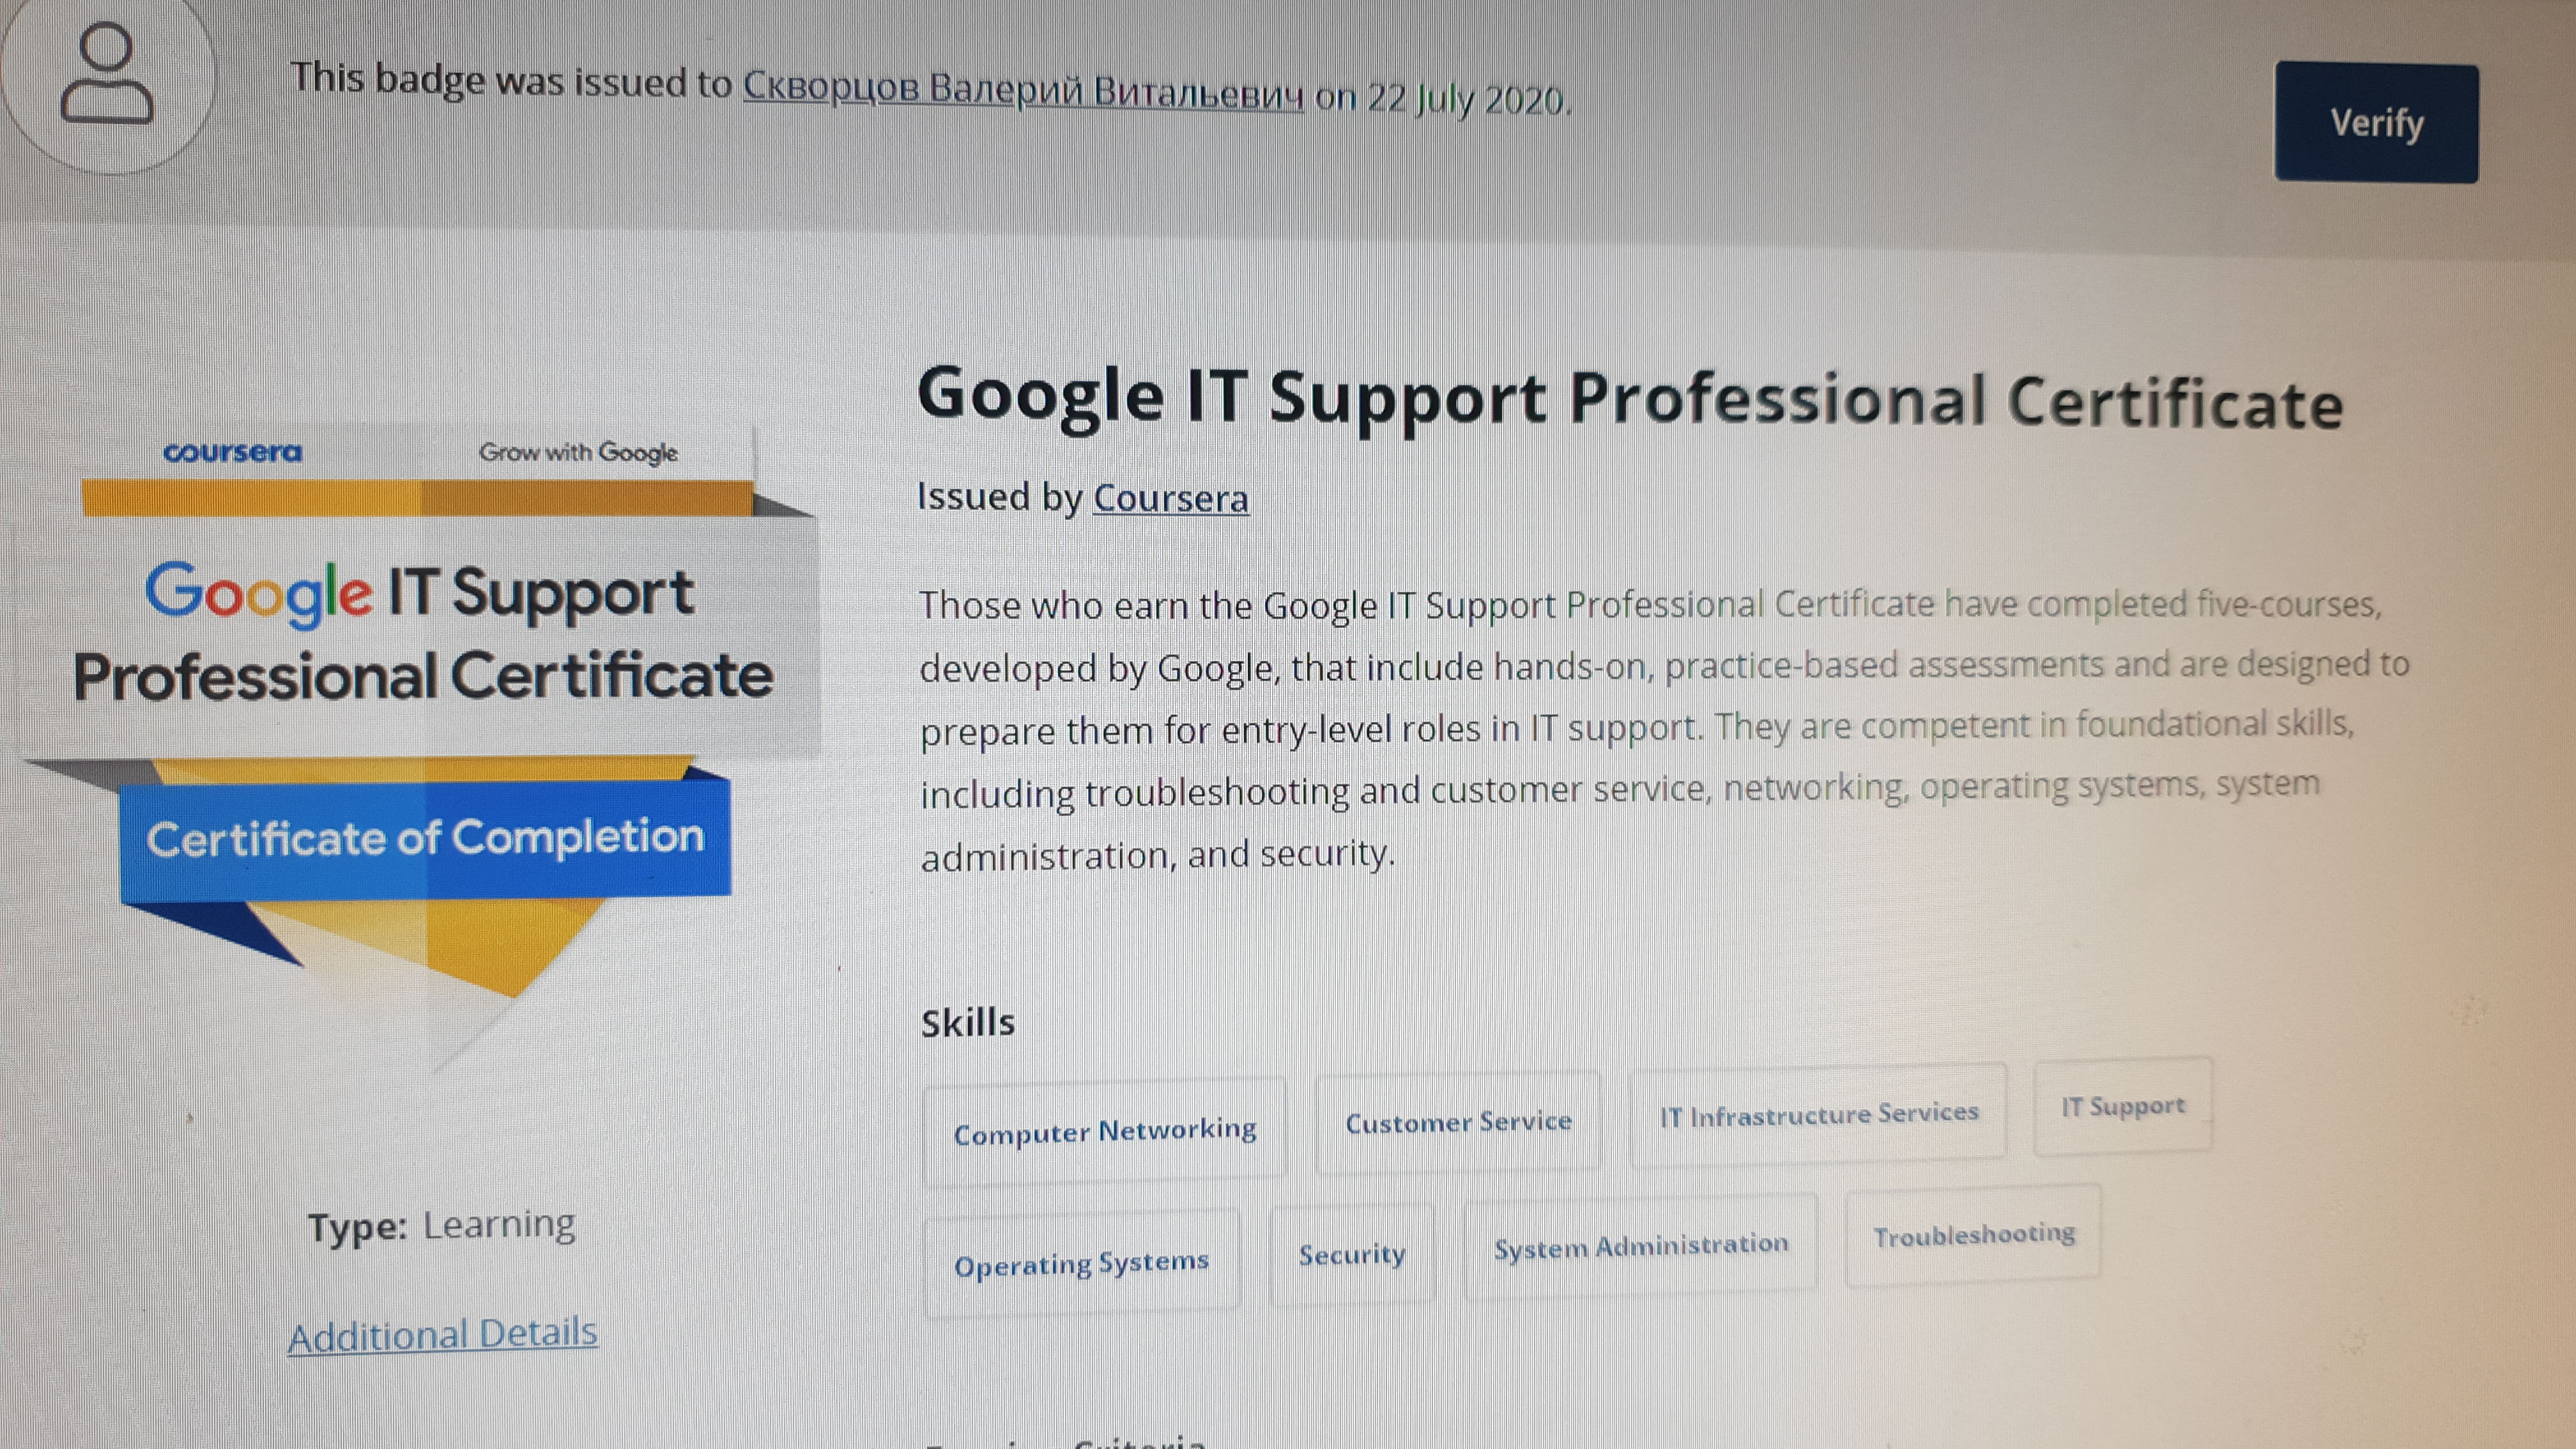Select the Computer Networking skill tag
This screenshot has width=2576, height=1449.
[x=1105, y=1131]
